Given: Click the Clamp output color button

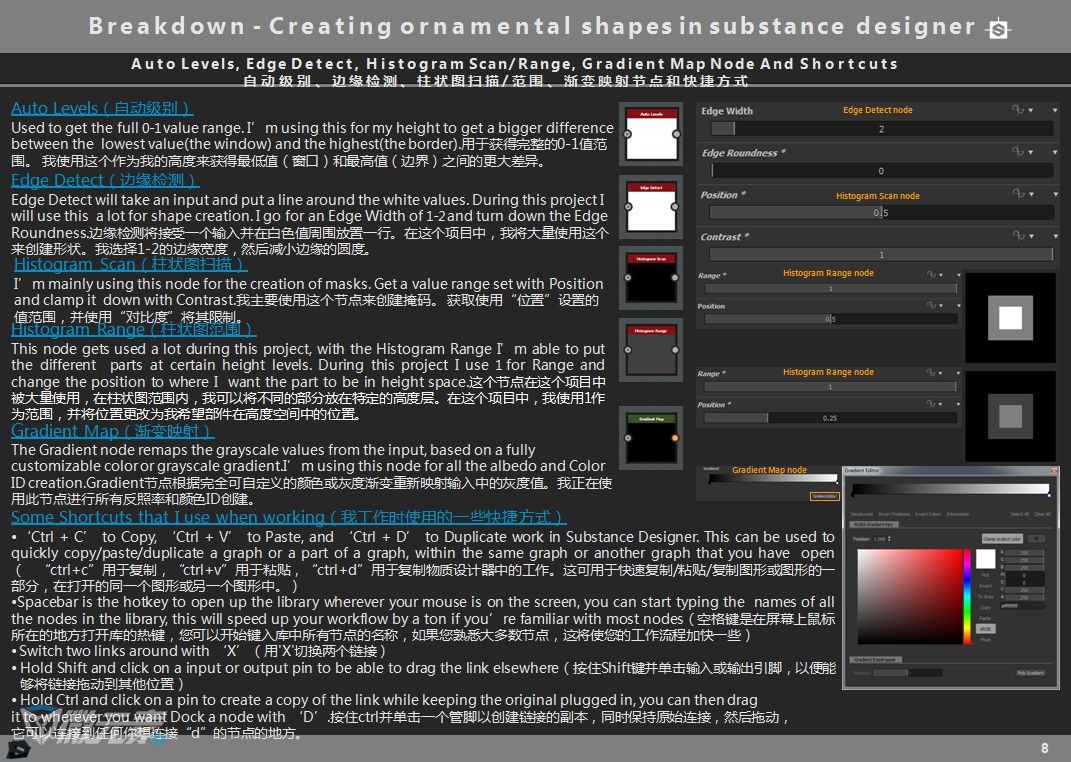Looking at the screenshot, I should [1001, 539].
